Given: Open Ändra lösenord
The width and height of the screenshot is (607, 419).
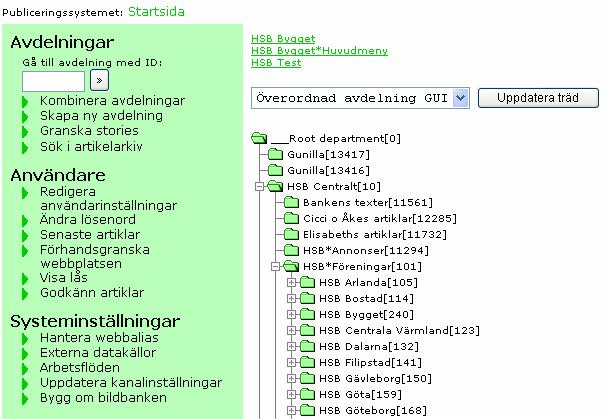Looking at the screenshot, I should [88, 220].
